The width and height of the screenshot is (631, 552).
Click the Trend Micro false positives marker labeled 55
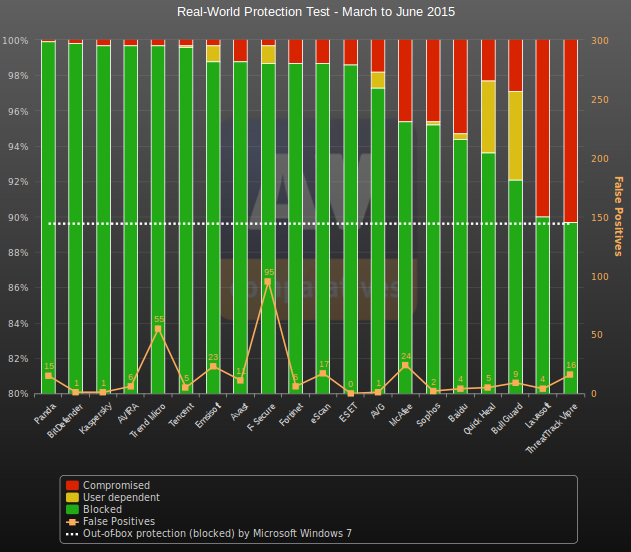158,329
